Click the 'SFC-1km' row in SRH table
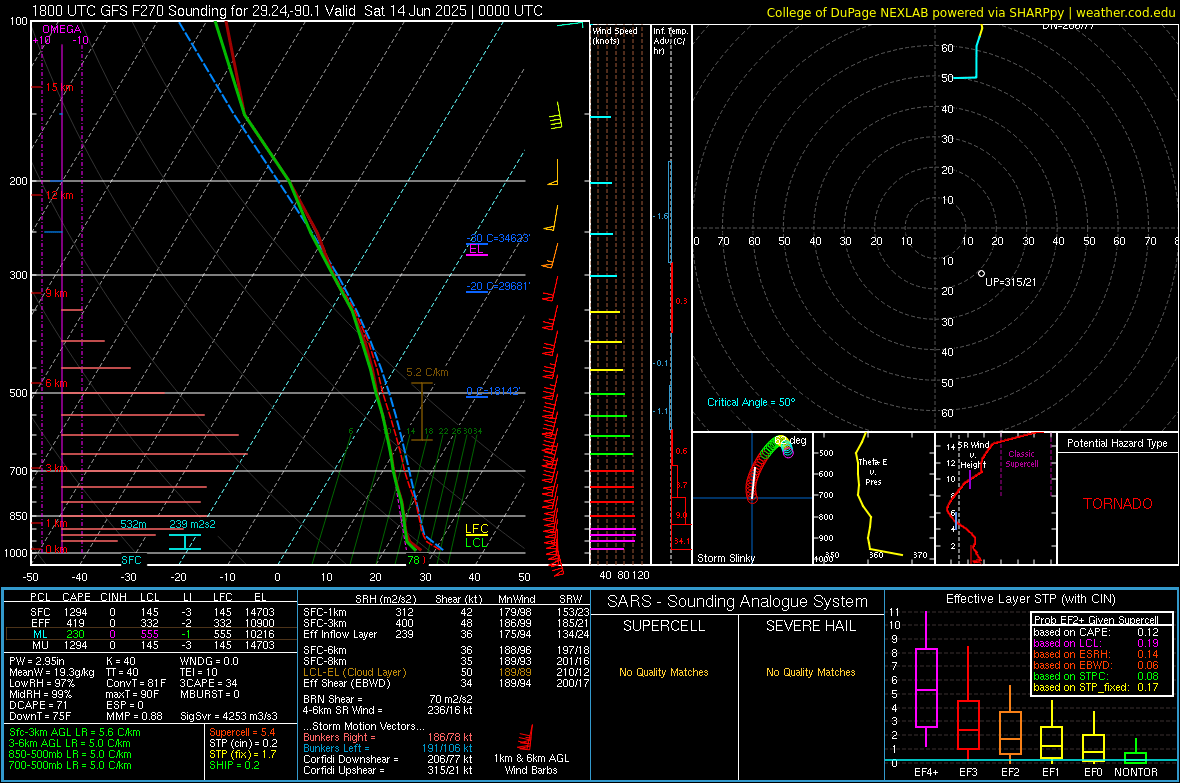This screenshot has height=783, width=1180. (x=446, y=612)
